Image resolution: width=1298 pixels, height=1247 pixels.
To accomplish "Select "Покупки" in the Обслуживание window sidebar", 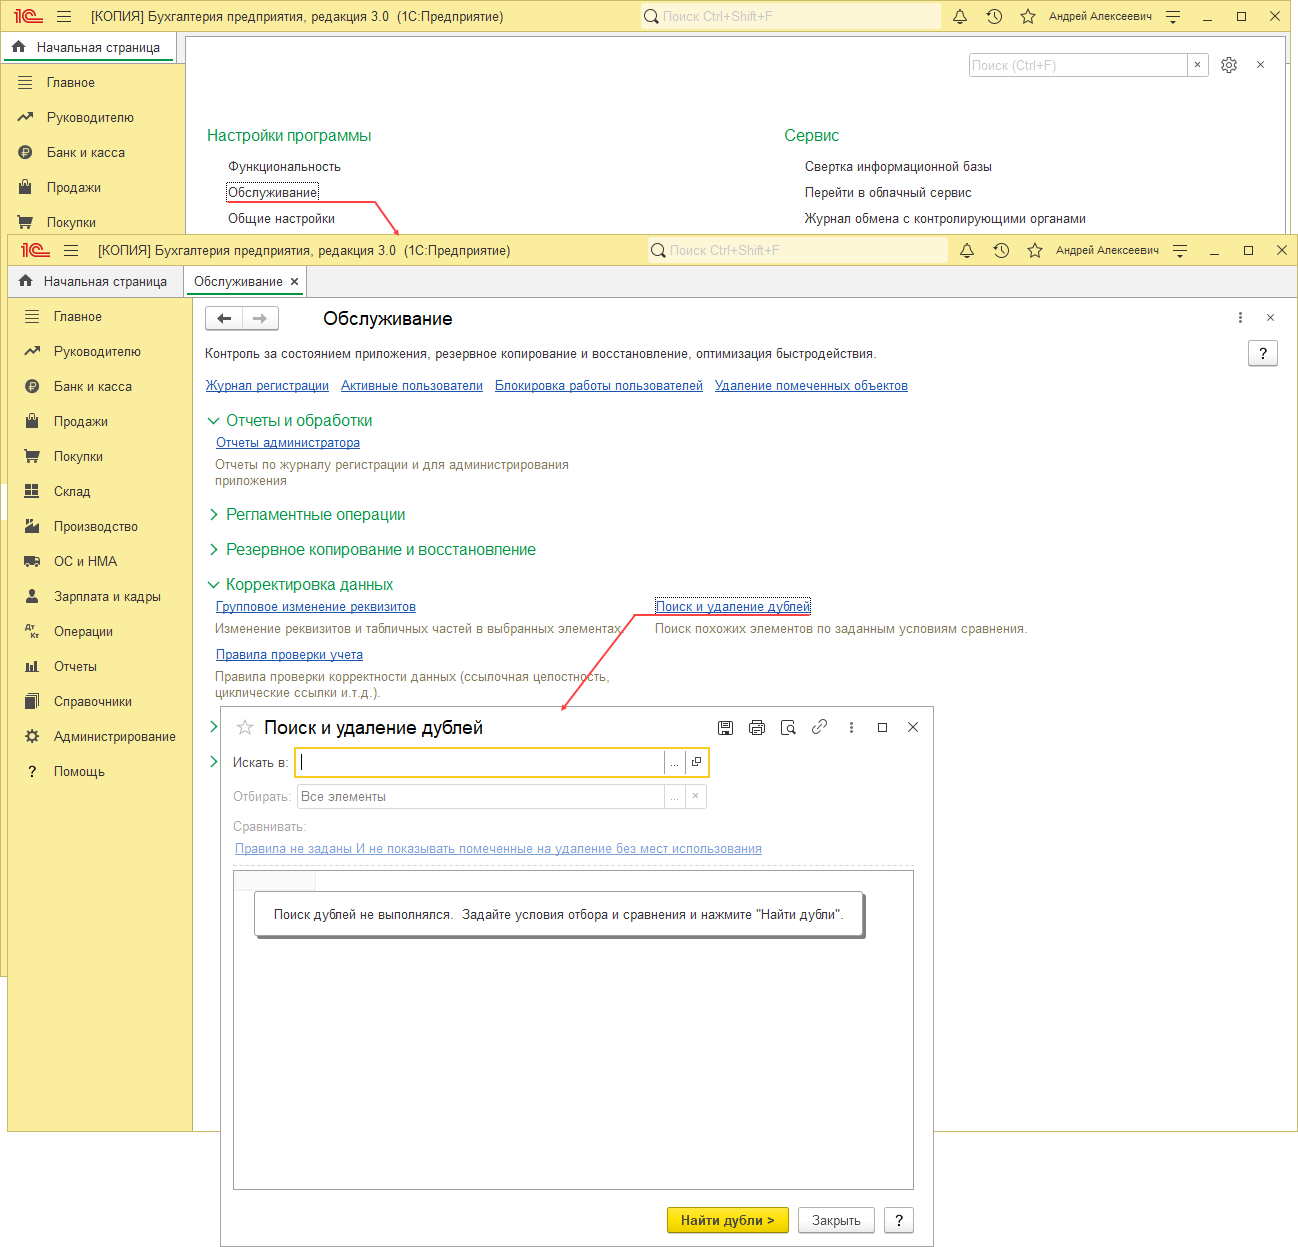I will coord(78,457).
